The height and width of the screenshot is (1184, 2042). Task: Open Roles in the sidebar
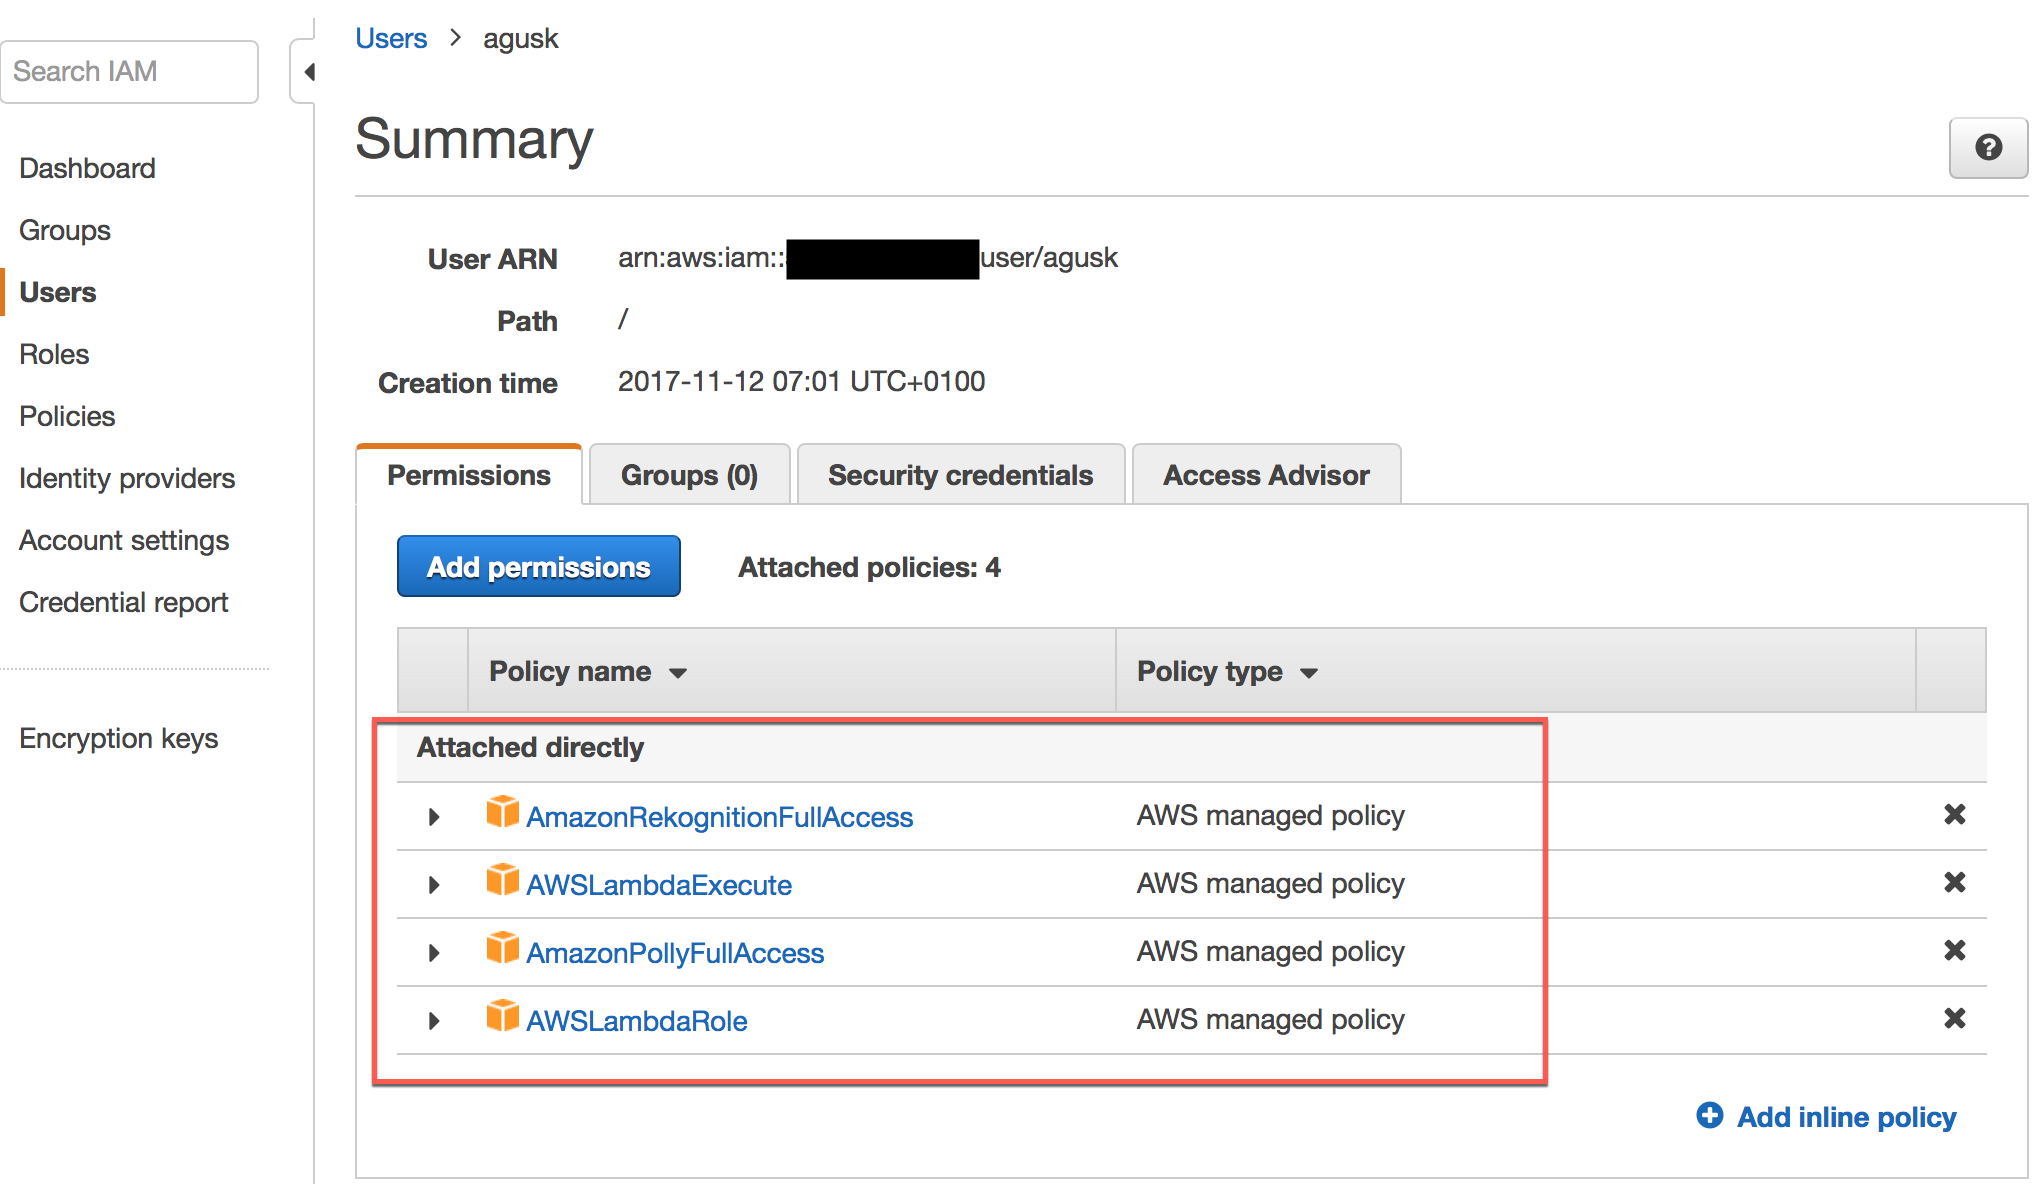click(x=54, y=354)
